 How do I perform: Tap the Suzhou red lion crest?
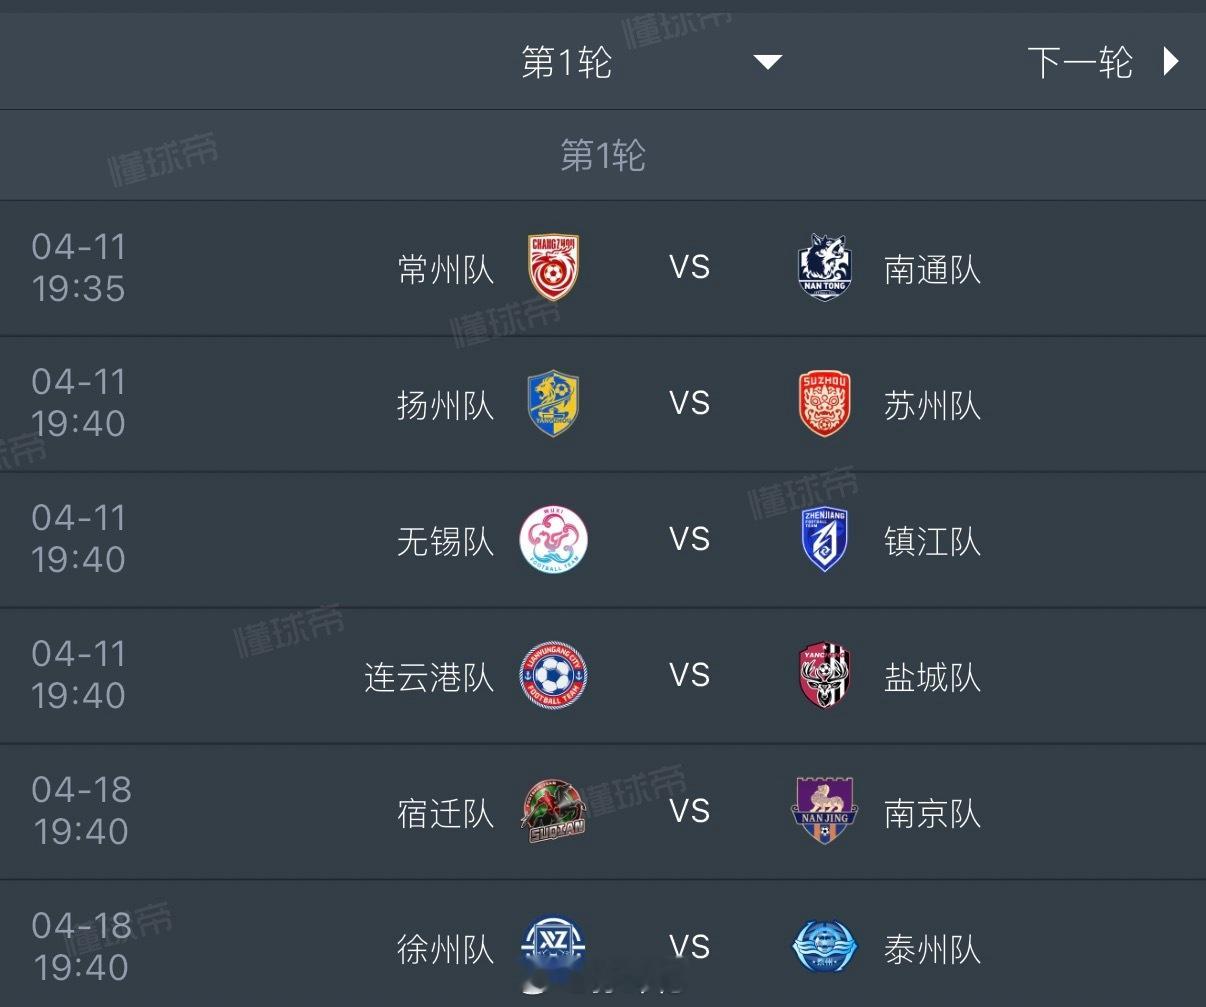[x=824, y=404]
